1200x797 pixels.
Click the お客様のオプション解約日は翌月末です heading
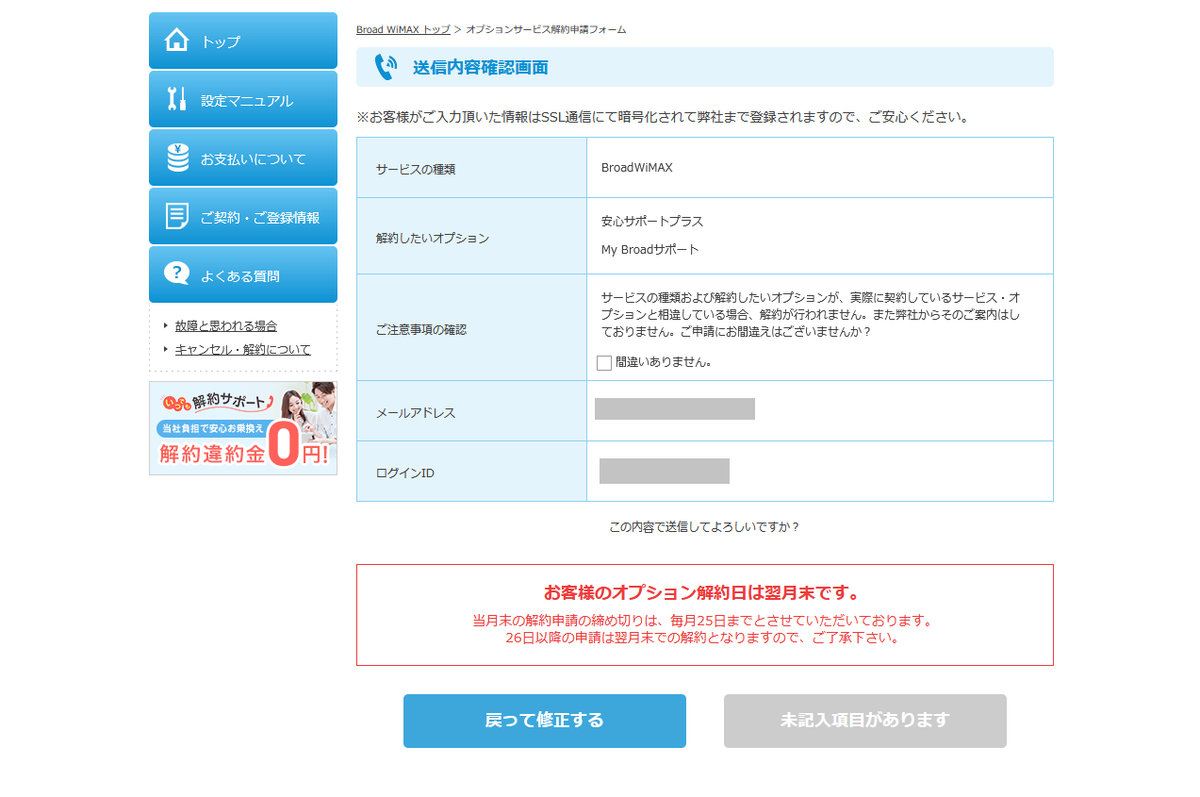point(705,593)
